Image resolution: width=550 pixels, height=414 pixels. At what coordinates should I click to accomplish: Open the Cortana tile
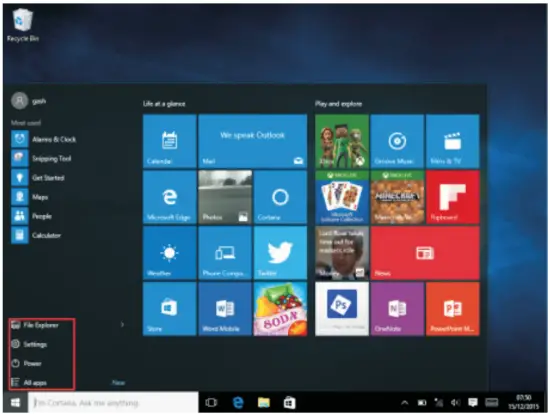(280, 197)
